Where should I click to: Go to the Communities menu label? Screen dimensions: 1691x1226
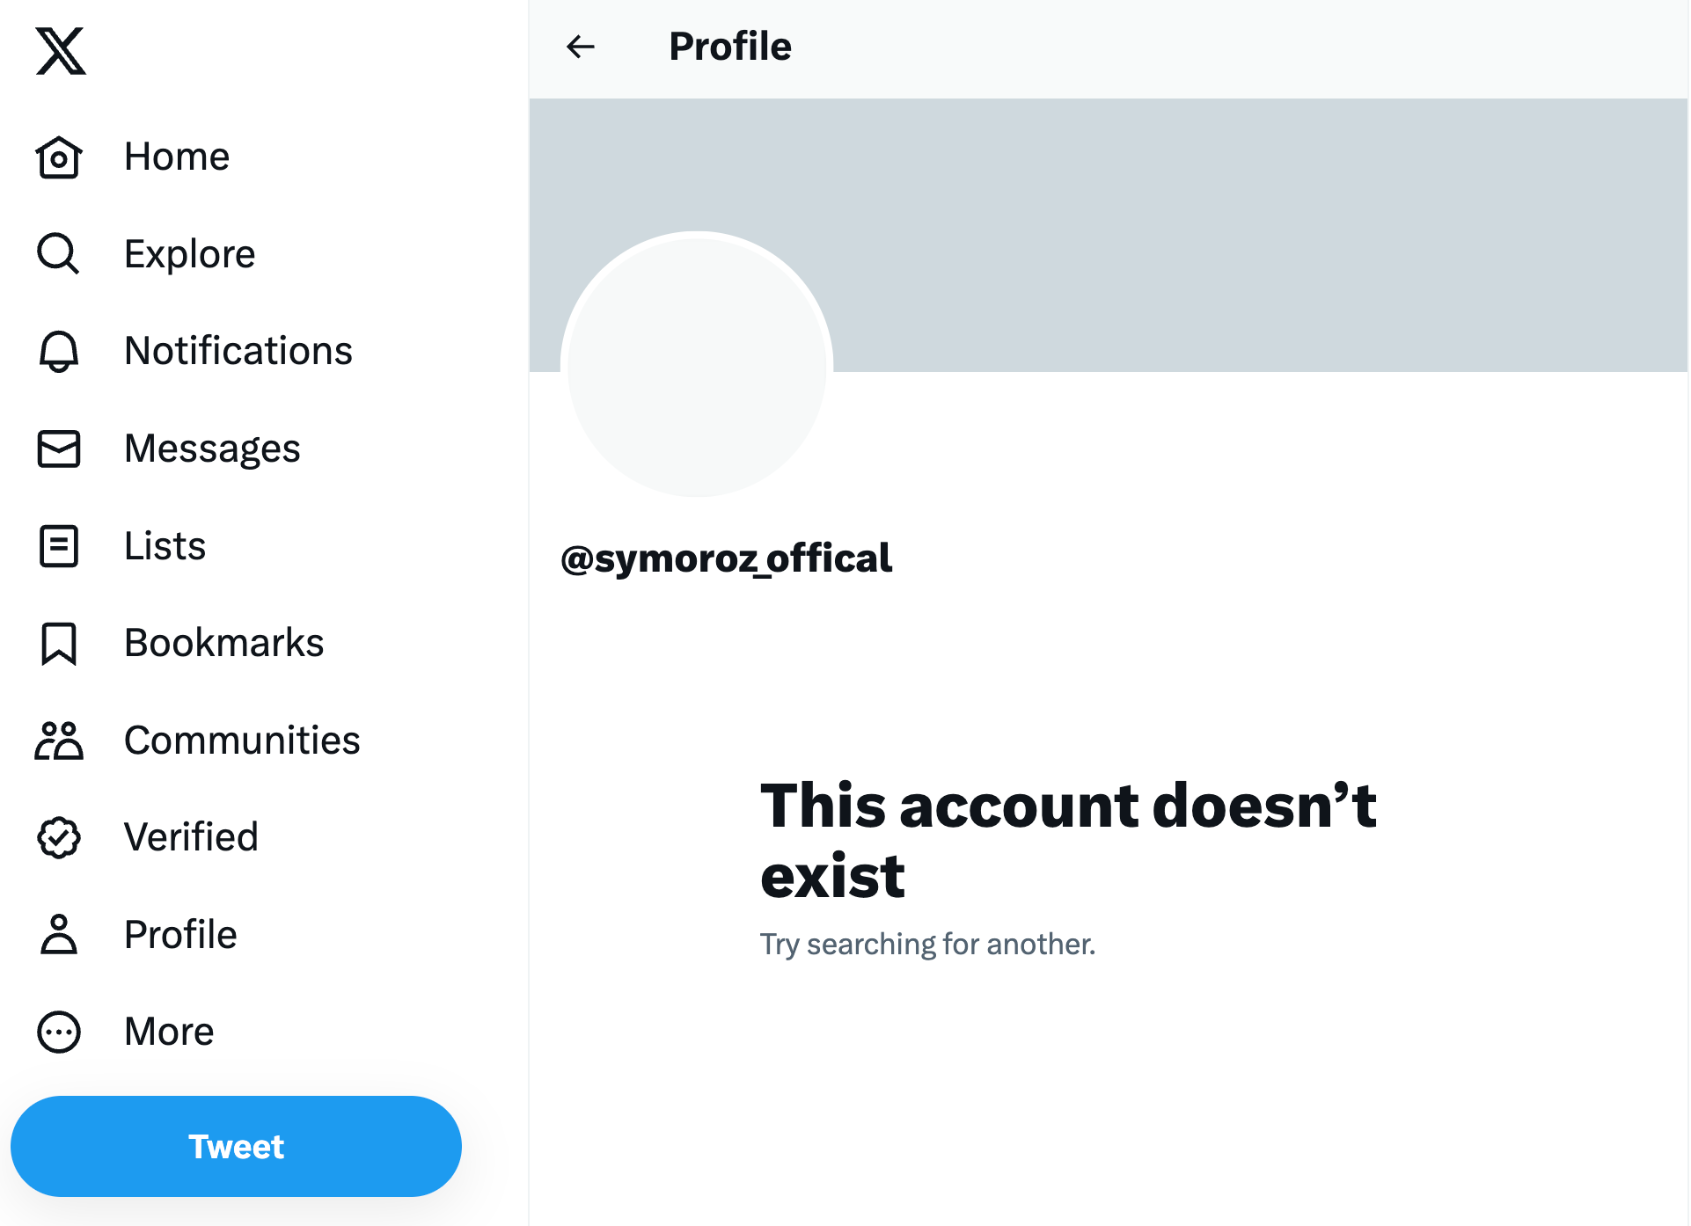click(x=242, y=741)
